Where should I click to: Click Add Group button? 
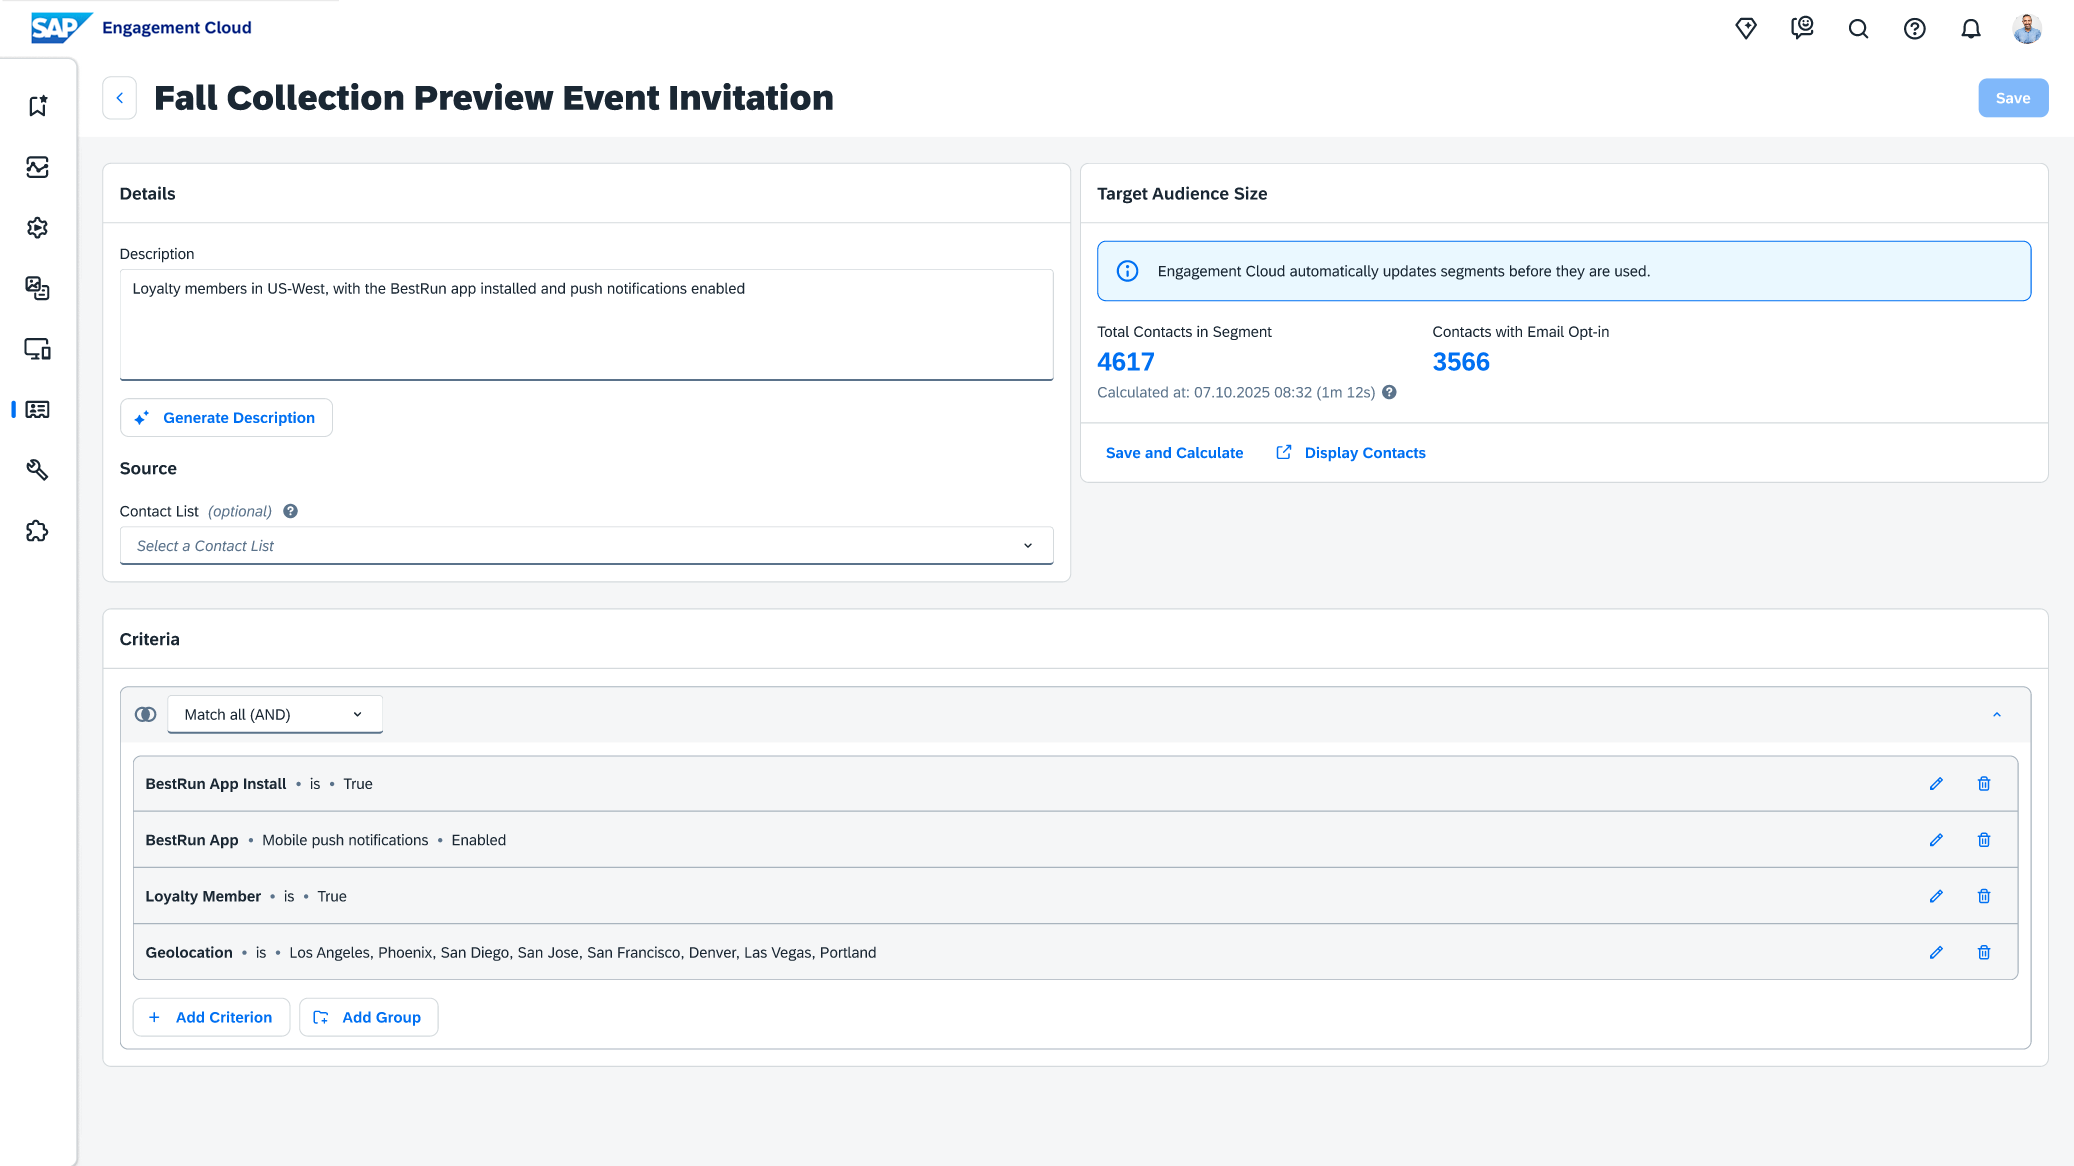coord(368,1017)
